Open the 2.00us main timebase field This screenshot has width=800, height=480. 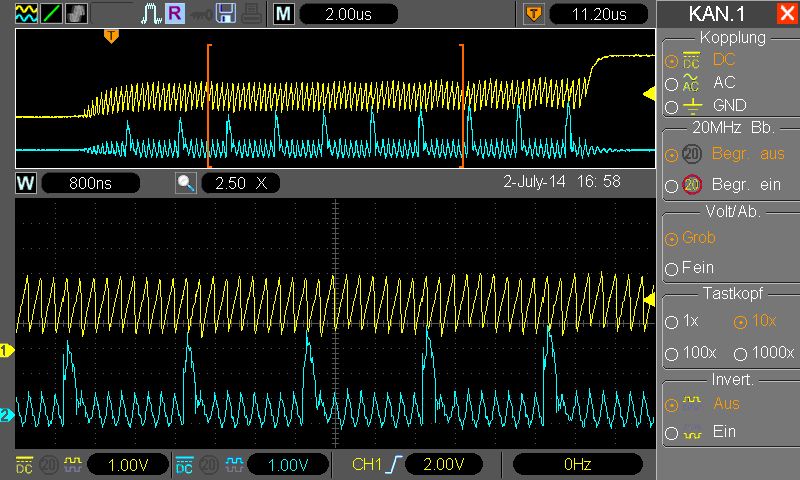pyautogui.click(x=347, y=14)
